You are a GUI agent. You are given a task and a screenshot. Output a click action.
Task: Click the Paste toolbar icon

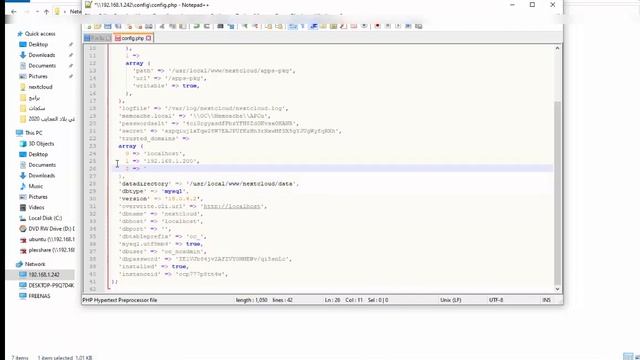click(x=182, y=26)
